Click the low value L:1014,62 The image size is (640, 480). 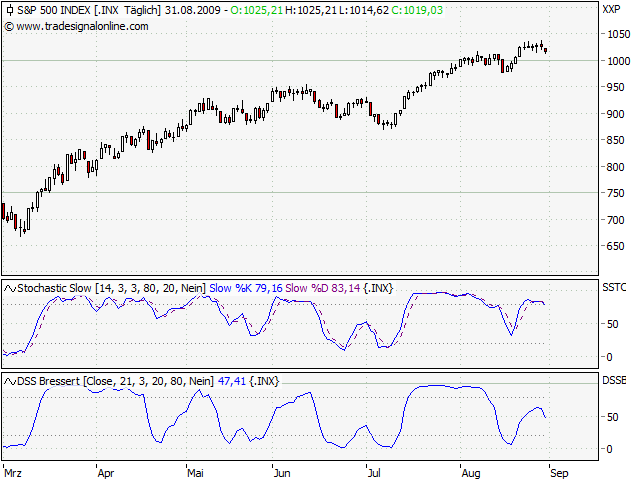364,10
